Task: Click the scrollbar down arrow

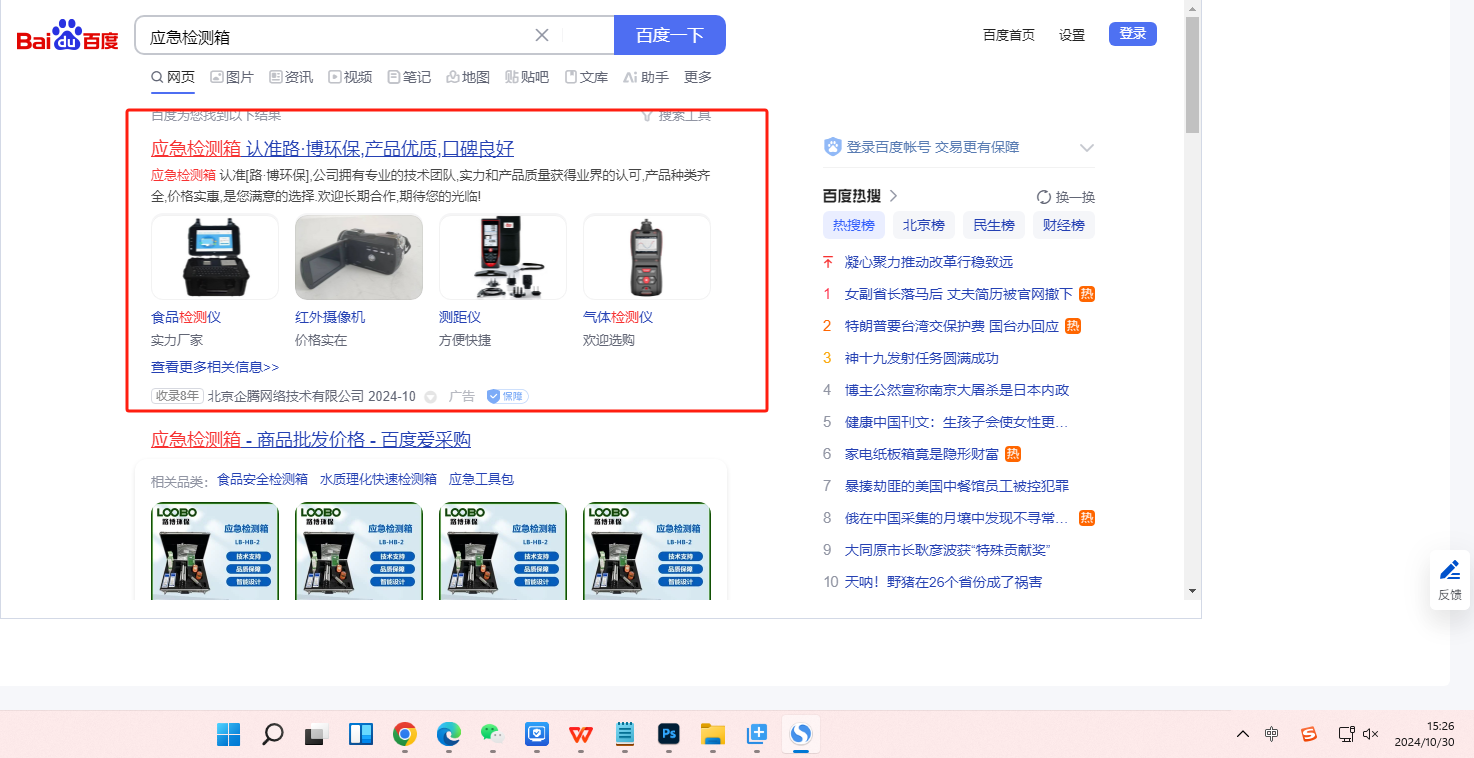Action: 1192,592
